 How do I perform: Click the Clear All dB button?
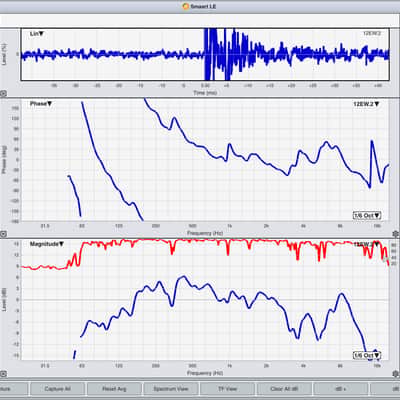284,389
